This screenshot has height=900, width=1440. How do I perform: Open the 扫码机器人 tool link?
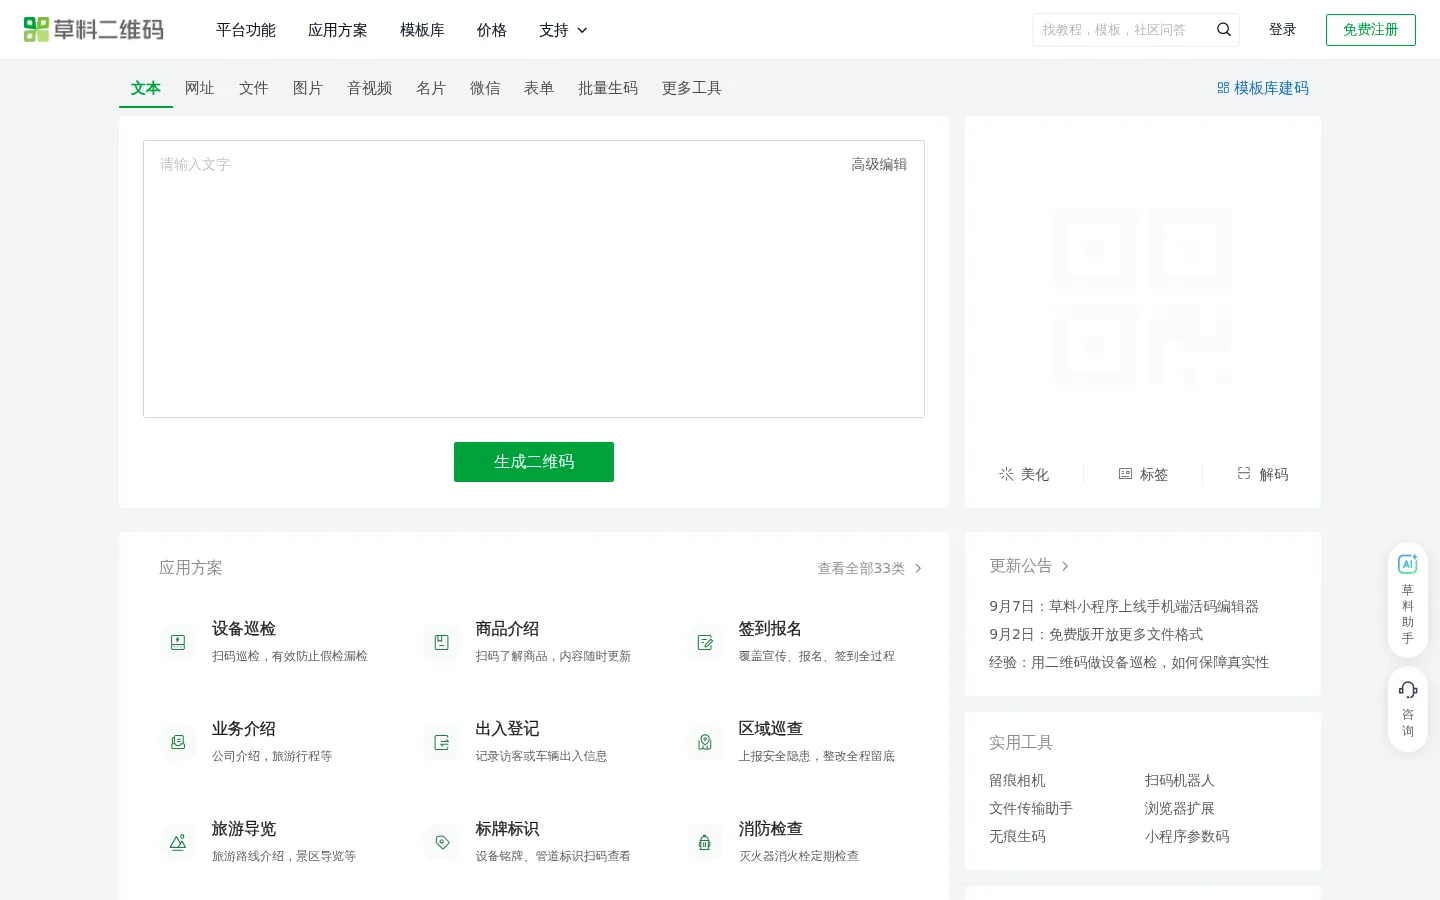[1180, 780]
